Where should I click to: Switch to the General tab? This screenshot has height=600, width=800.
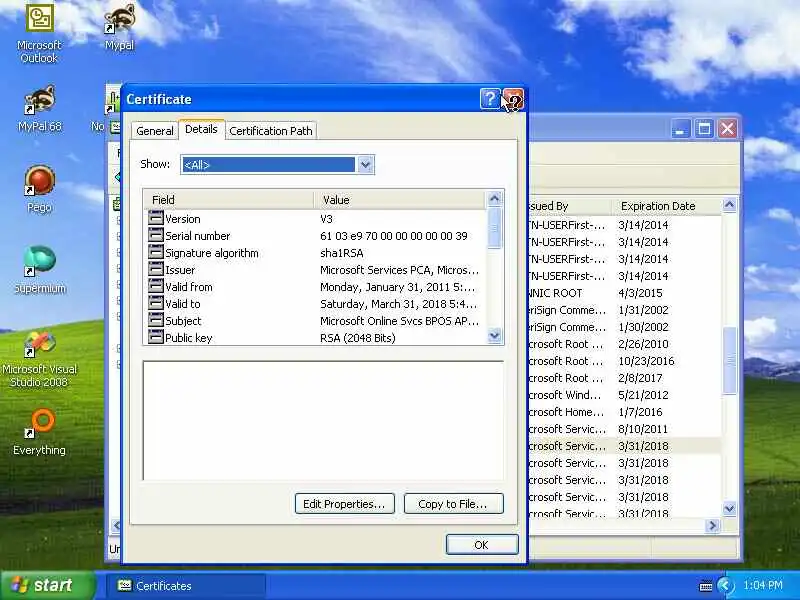(x=155, y=131)
